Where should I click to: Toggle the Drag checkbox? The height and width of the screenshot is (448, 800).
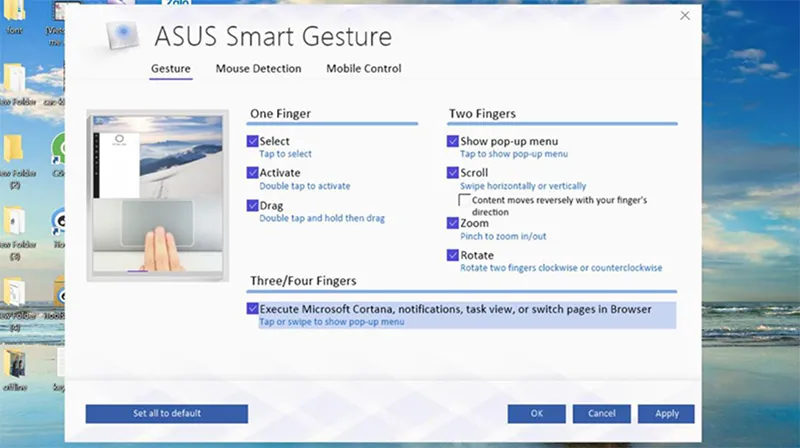[x=253, y=205]
